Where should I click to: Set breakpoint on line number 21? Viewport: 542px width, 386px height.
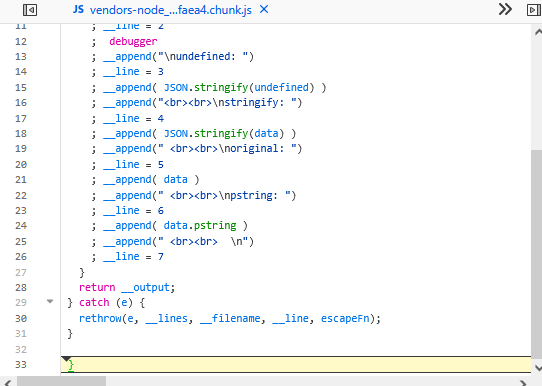pyautogui.click(x=21, y=179)
